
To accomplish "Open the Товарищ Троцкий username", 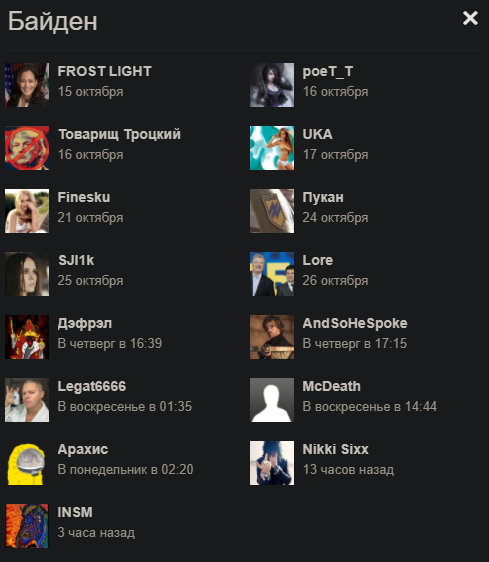I will click(119, 134).
